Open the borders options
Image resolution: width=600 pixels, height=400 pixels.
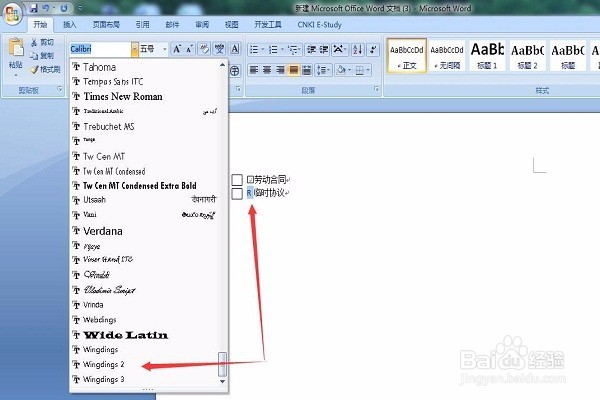click(362, 70)
